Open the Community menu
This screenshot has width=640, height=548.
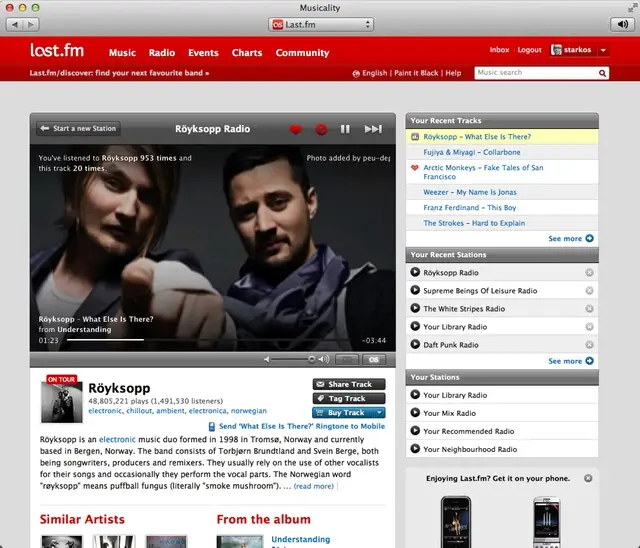(302, 53)
